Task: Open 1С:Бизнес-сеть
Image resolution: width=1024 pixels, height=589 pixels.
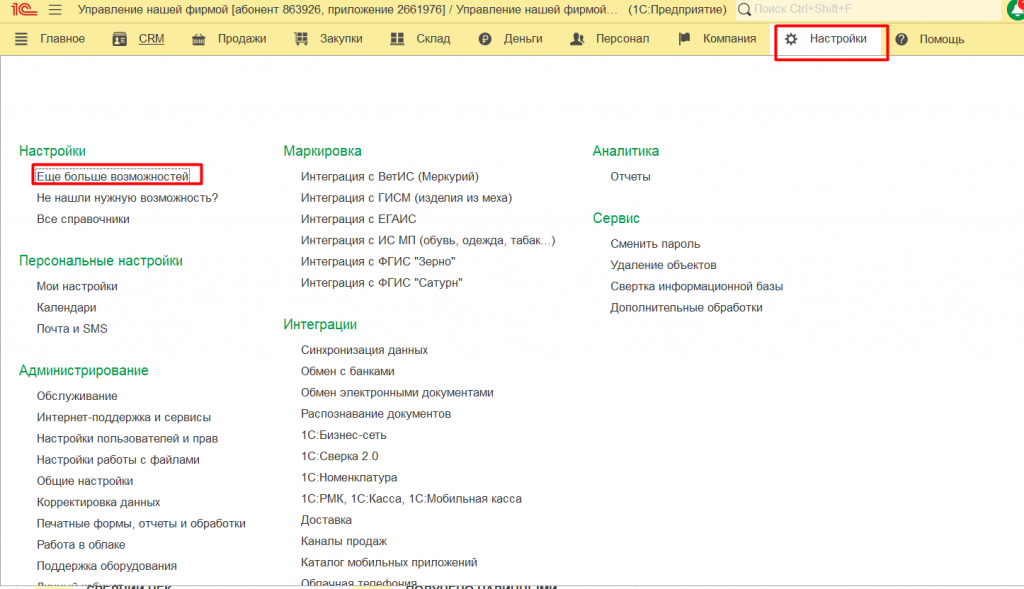Action: 344,435
